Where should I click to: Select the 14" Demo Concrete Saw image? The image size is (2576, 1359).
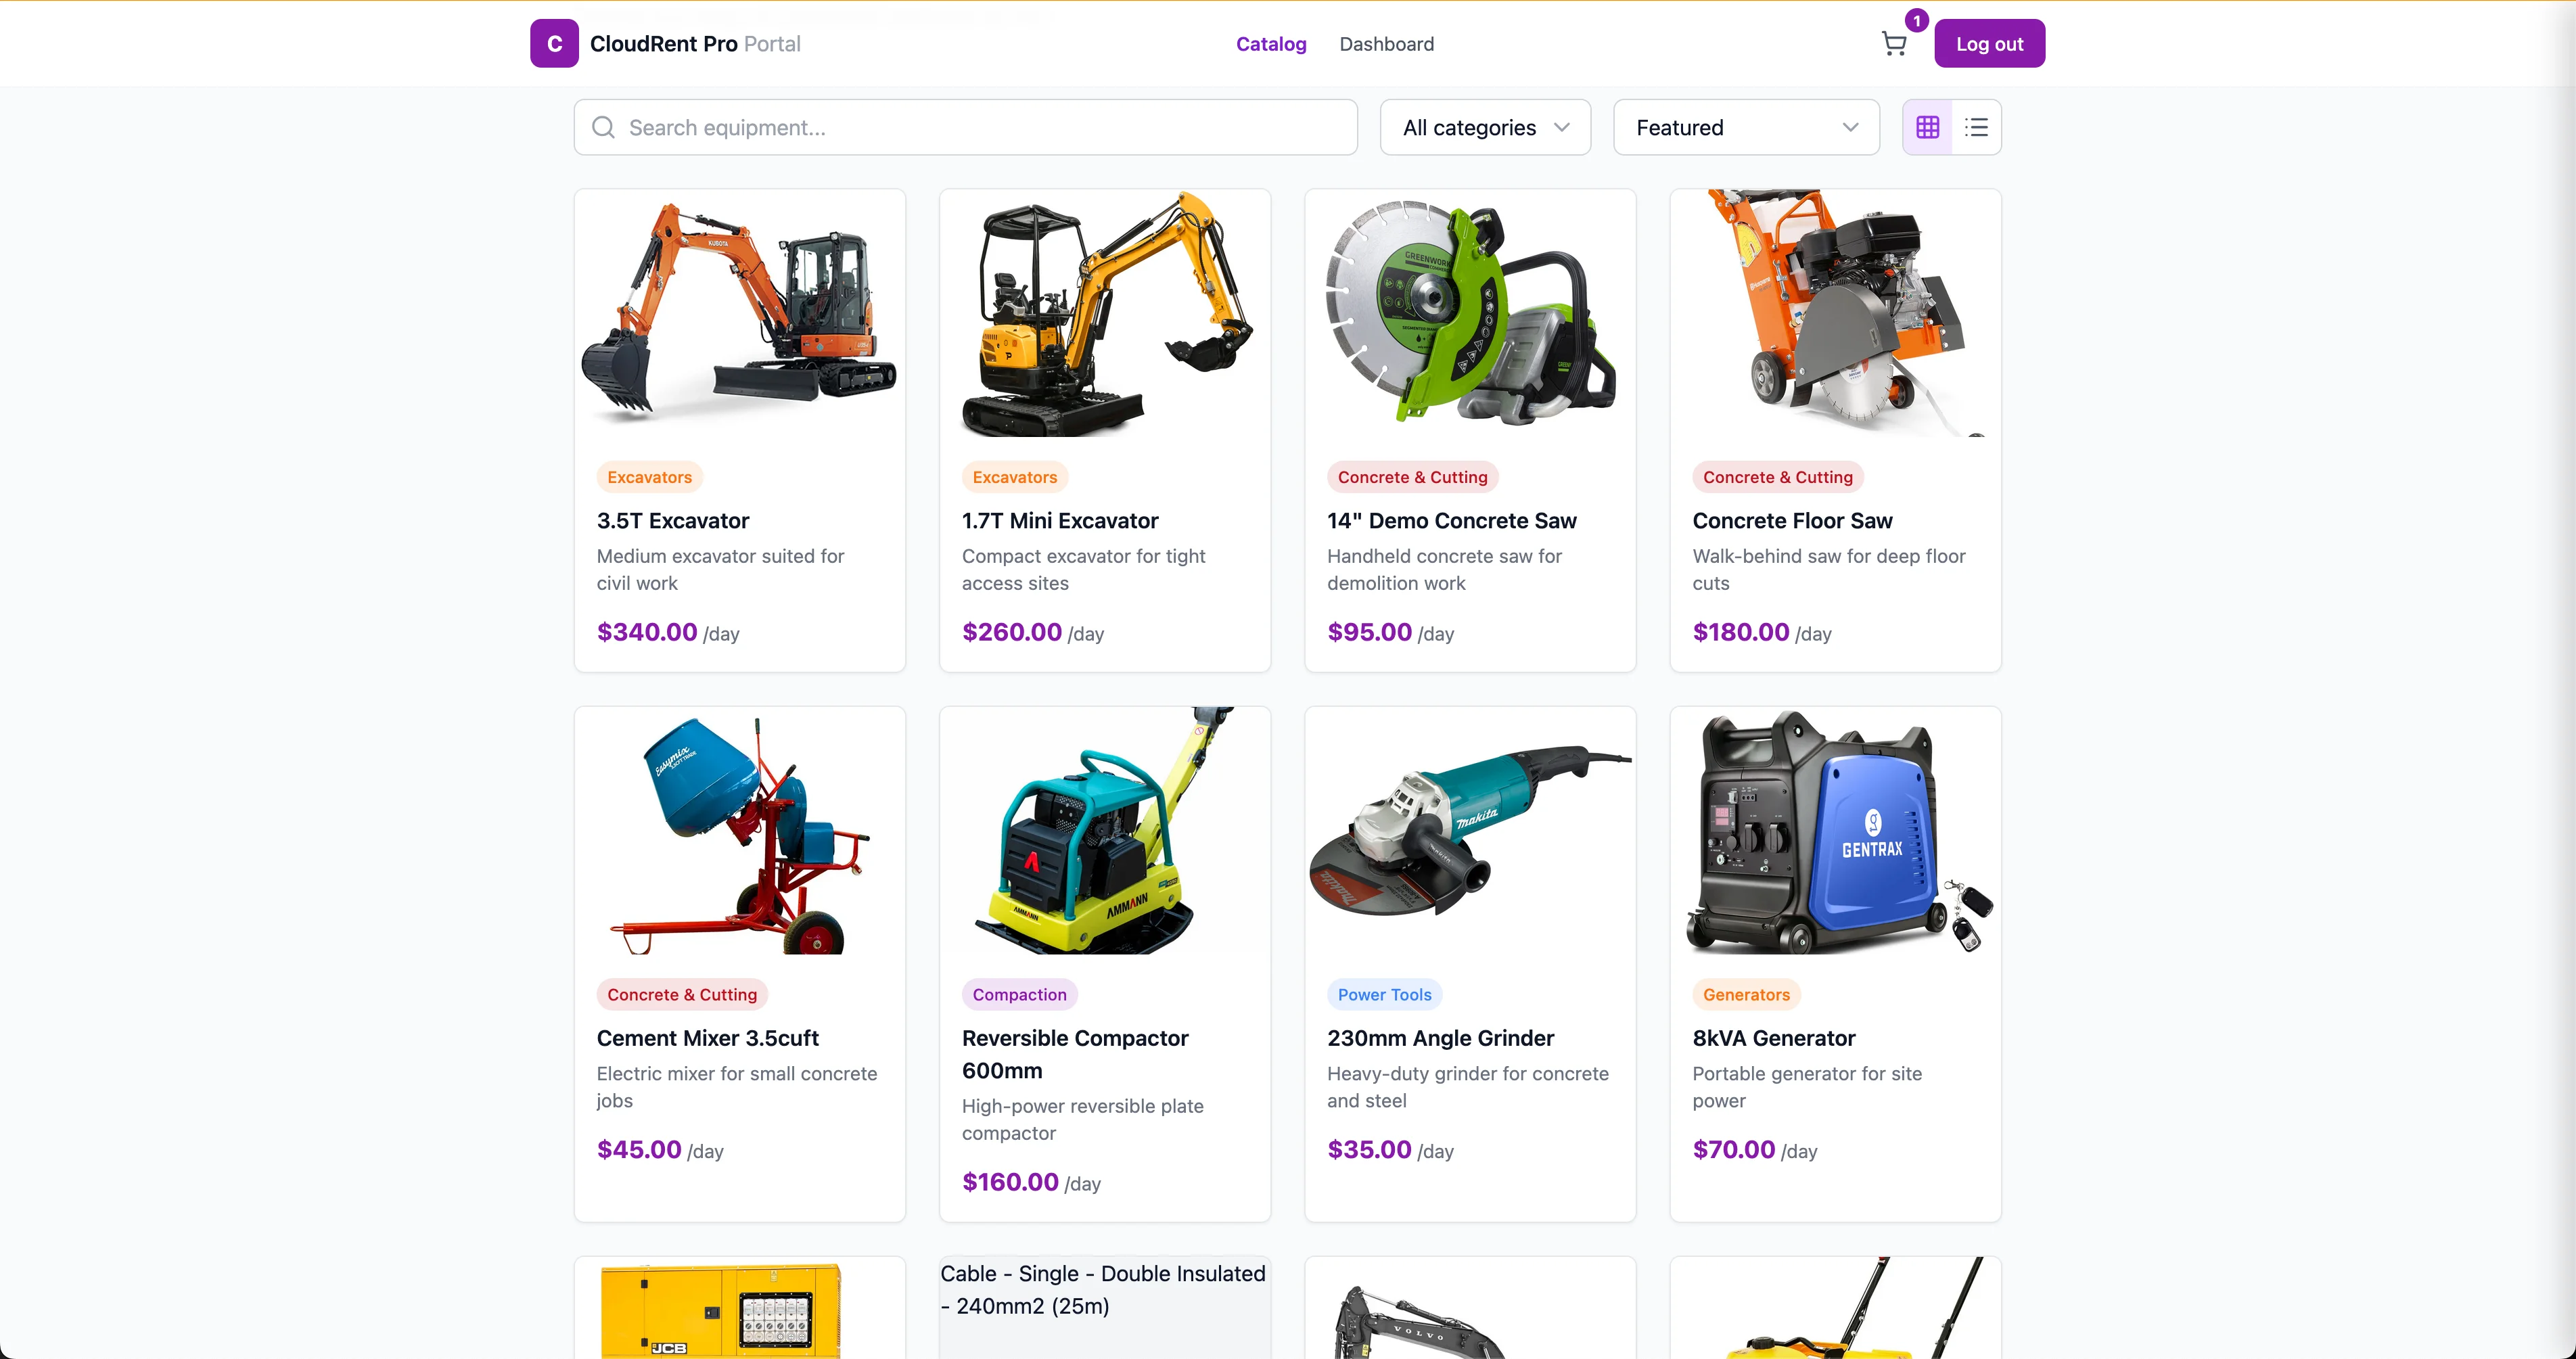click(x=1470, y=313)
